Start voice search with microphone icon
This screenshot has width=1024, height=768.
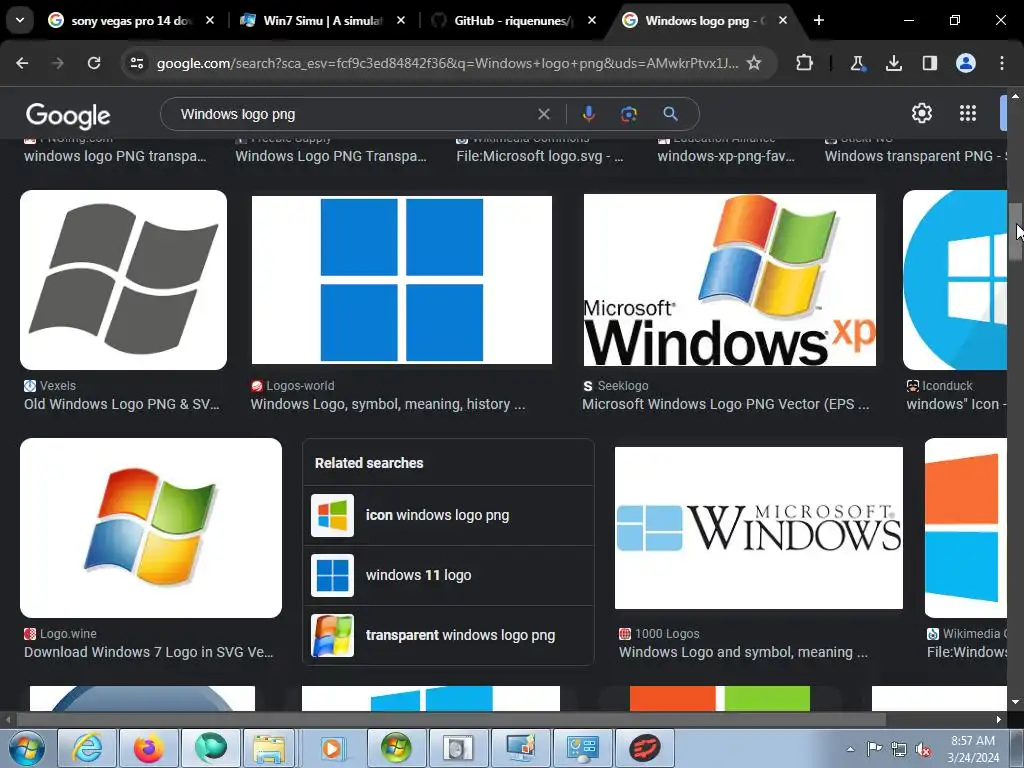[588, 114]
